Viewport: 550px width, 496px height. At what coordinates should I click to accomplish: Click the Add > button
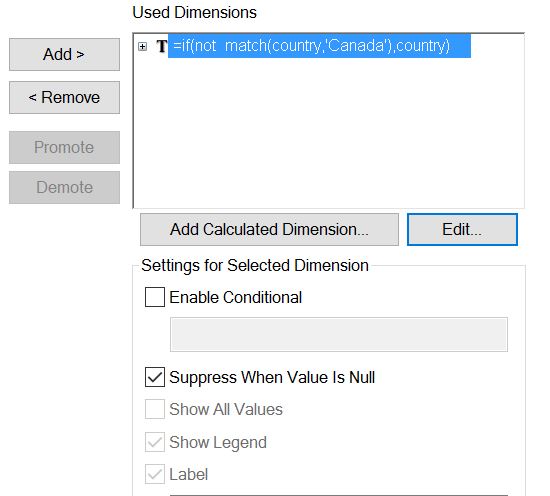click(64, 54)
